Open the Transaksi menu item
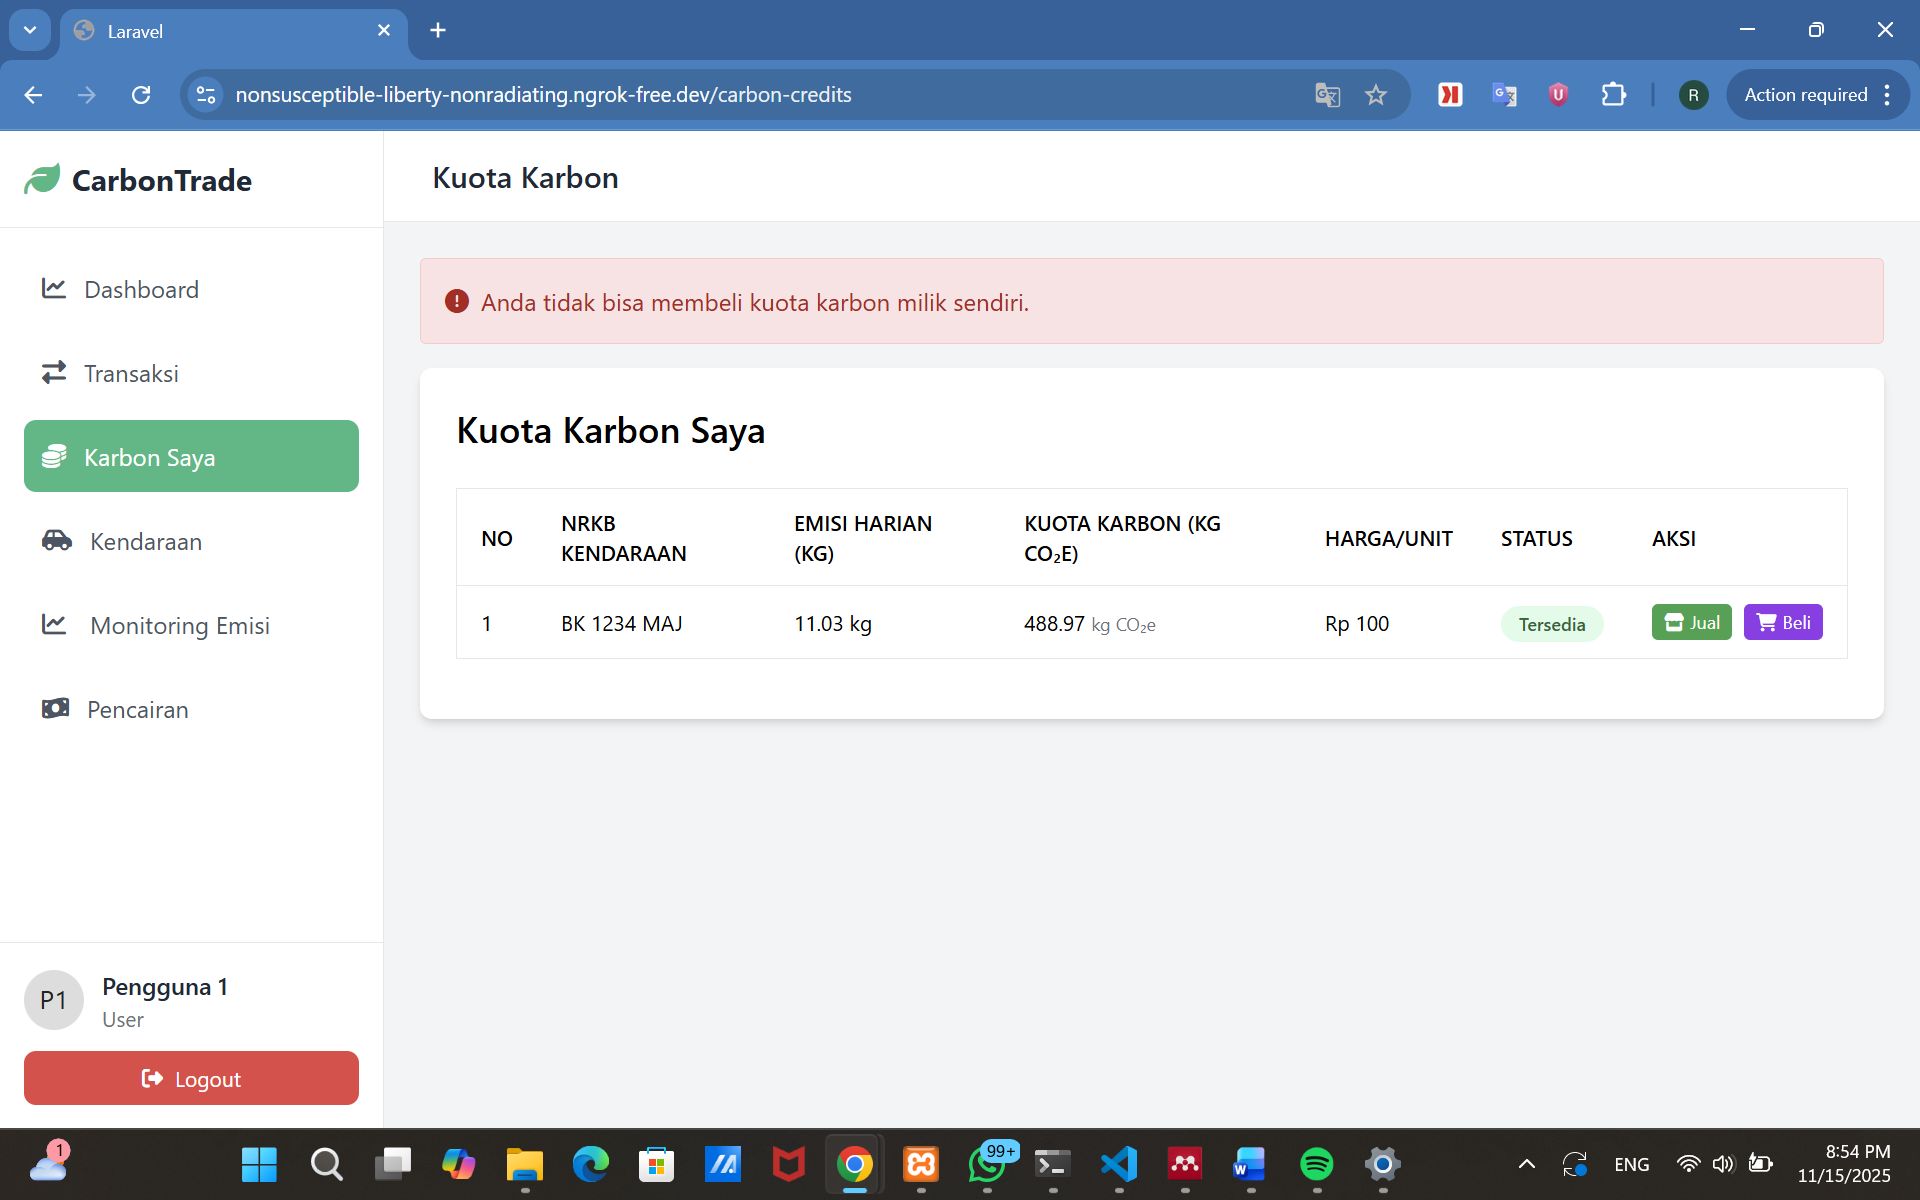1920x1200 pixels. click(191, 373)
